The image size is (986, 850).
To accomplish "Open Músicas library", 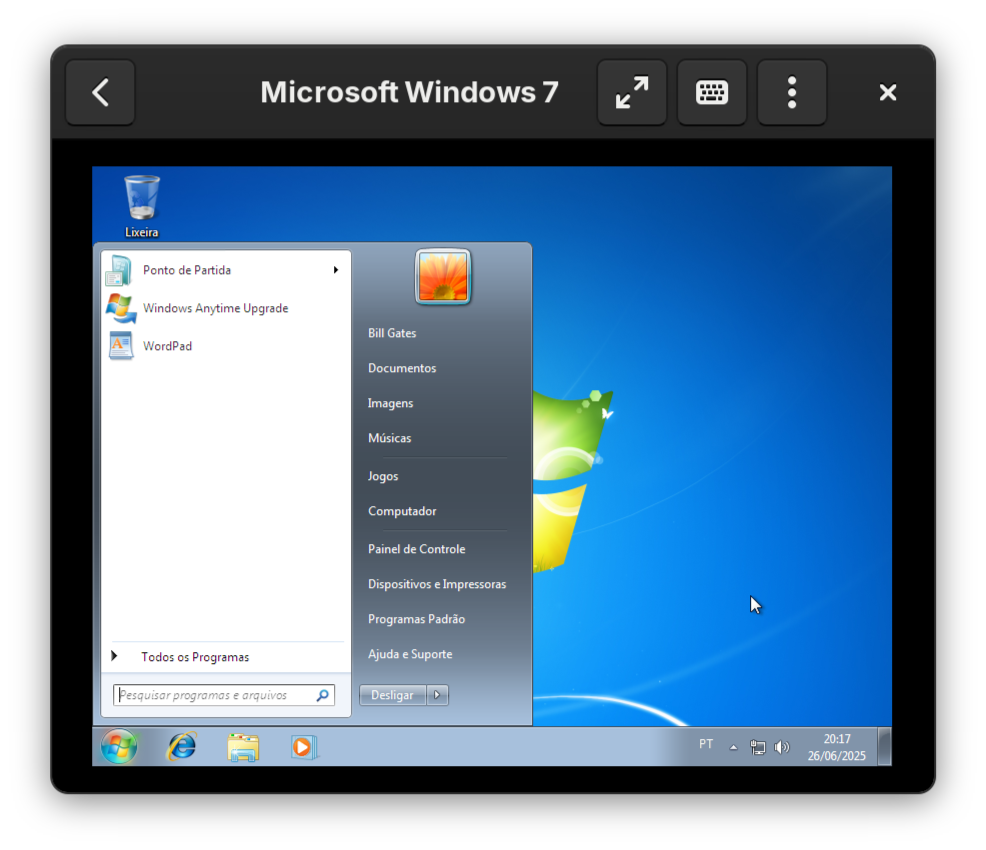I will [x=389, y=438].
